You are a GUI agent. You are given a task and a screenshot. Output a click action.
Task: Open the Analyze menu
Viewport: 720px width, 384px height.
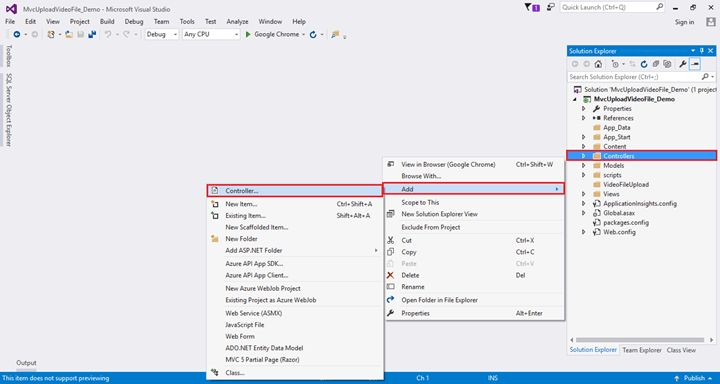click(x=237, y=22)
